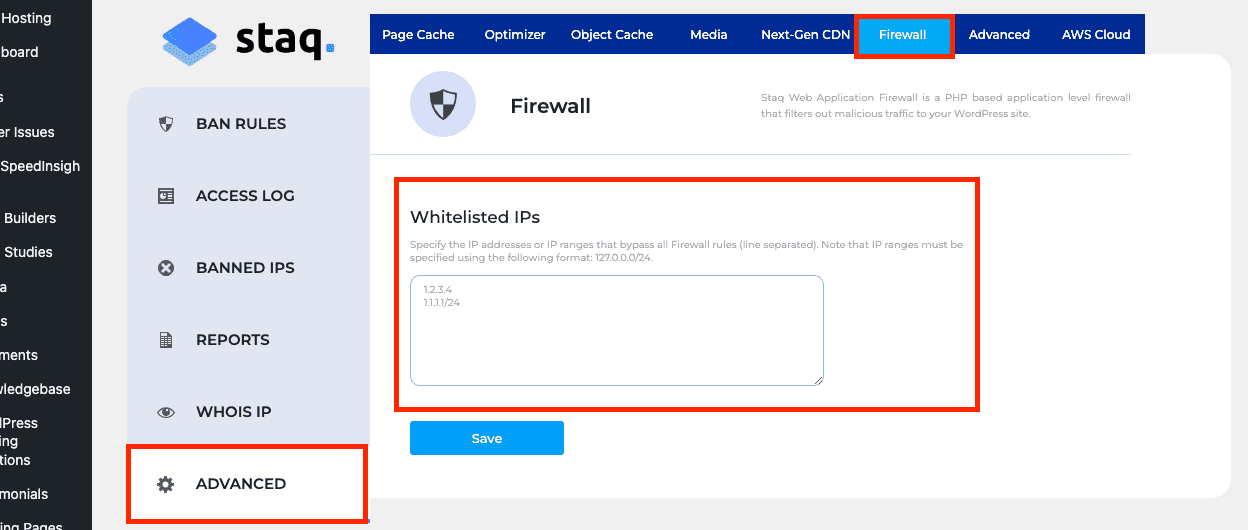1248x530 pixels.
Task: Open the Page Cache tab
Action: [418, 35]
